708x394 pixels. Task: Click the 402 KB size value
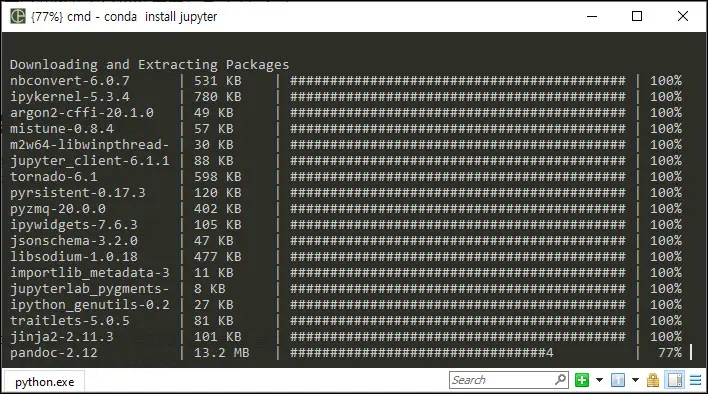tap(218, 209)
